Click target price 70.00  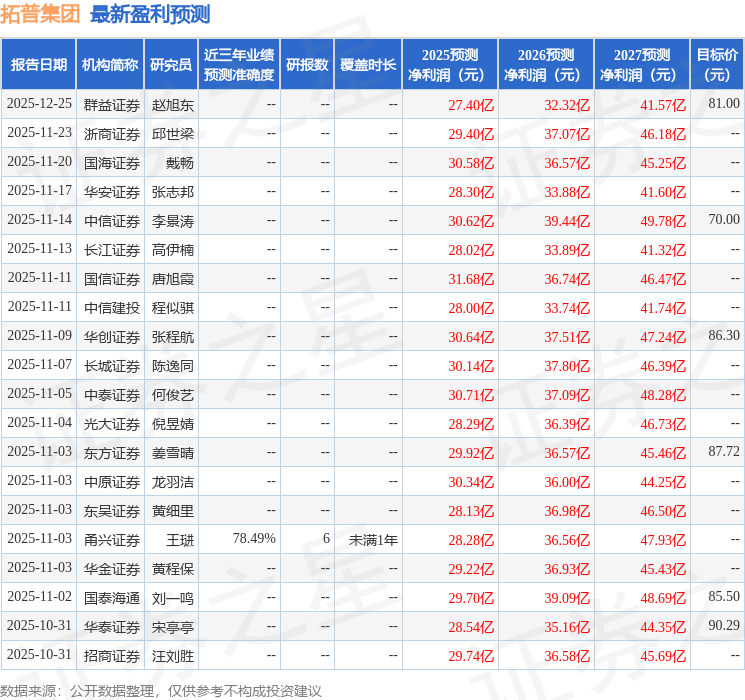(724, 220)
